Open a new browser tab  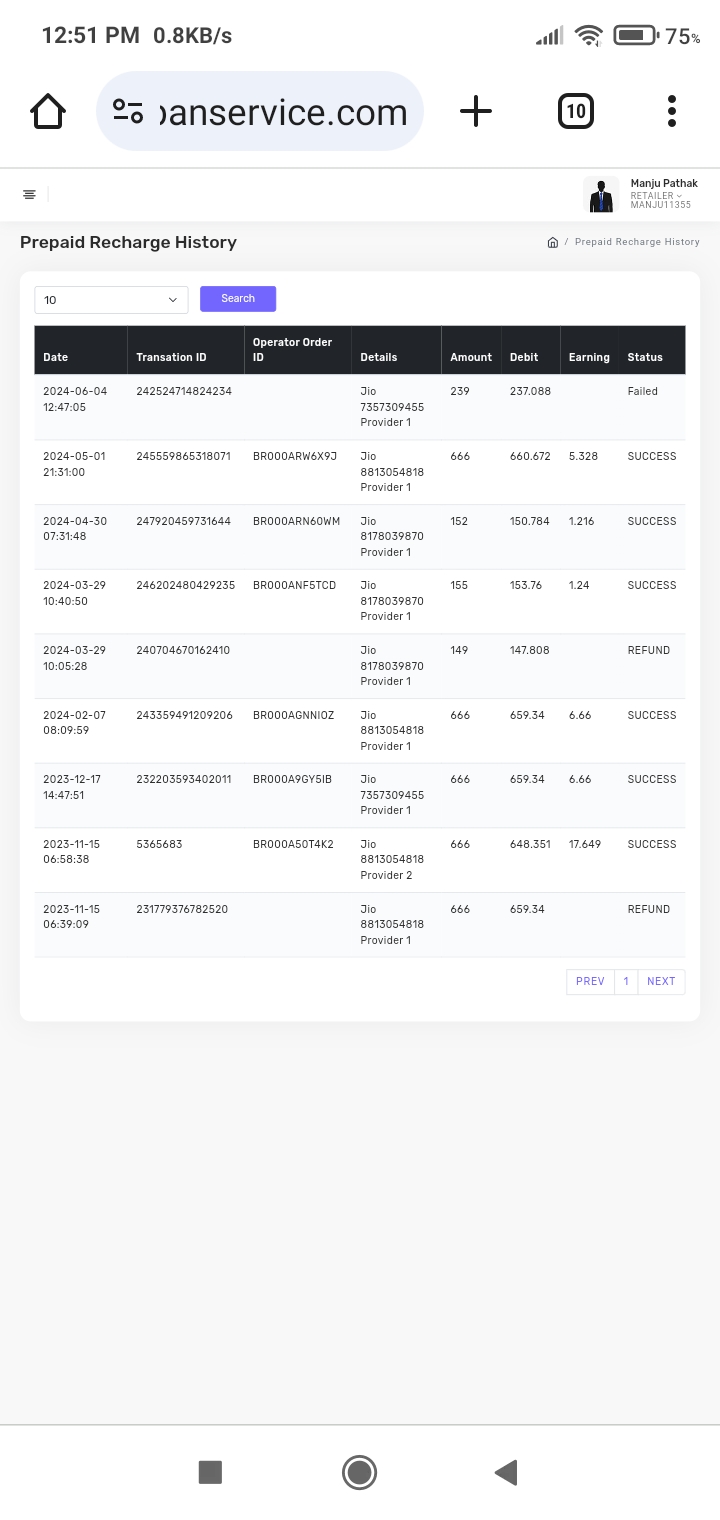[x=476, y=111]
